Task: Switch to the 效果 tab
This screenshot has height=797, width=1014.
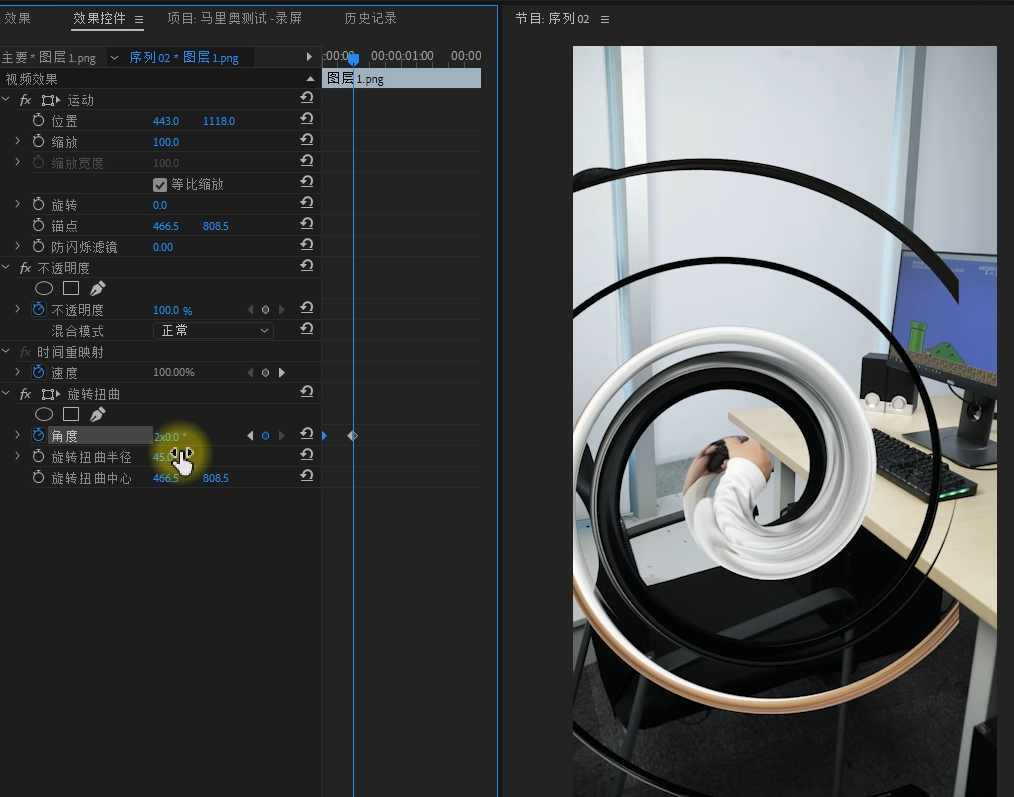Action: tap(17, 18)
